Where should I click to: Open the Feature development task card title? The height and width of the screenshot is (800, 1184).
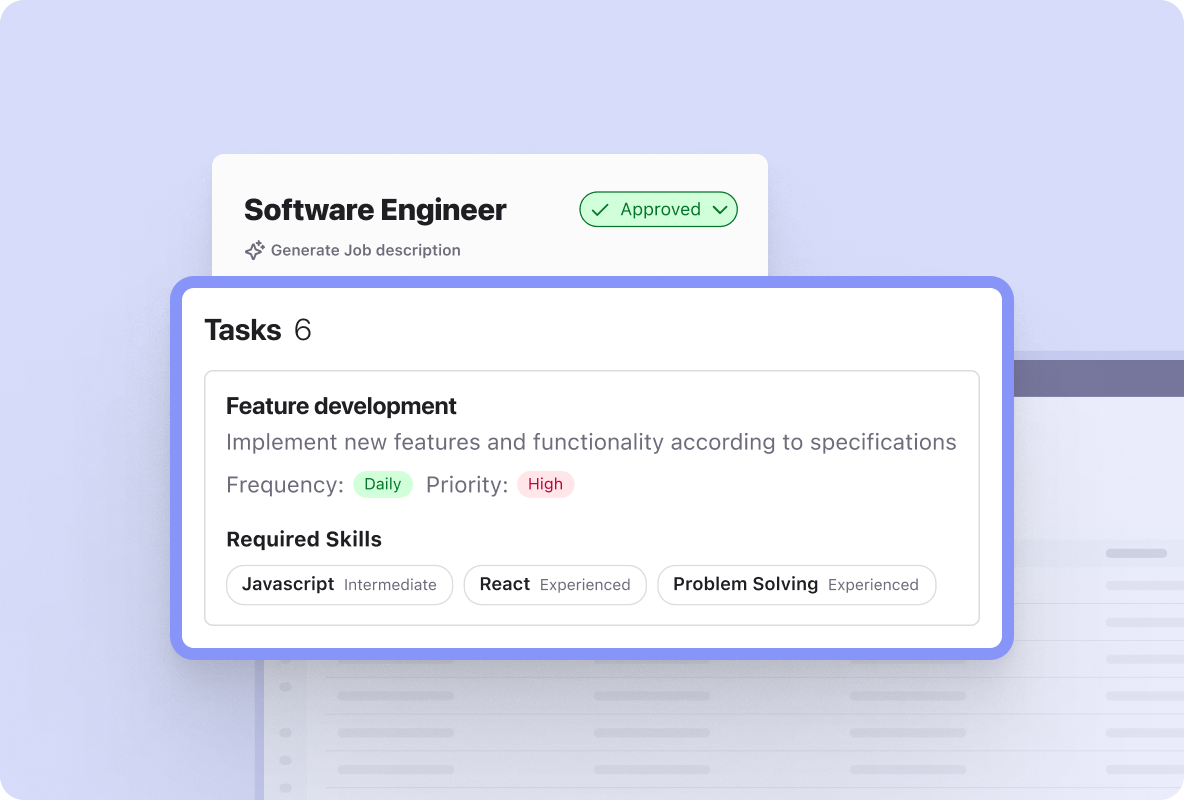pyautogui.click(x=341, y=406)
